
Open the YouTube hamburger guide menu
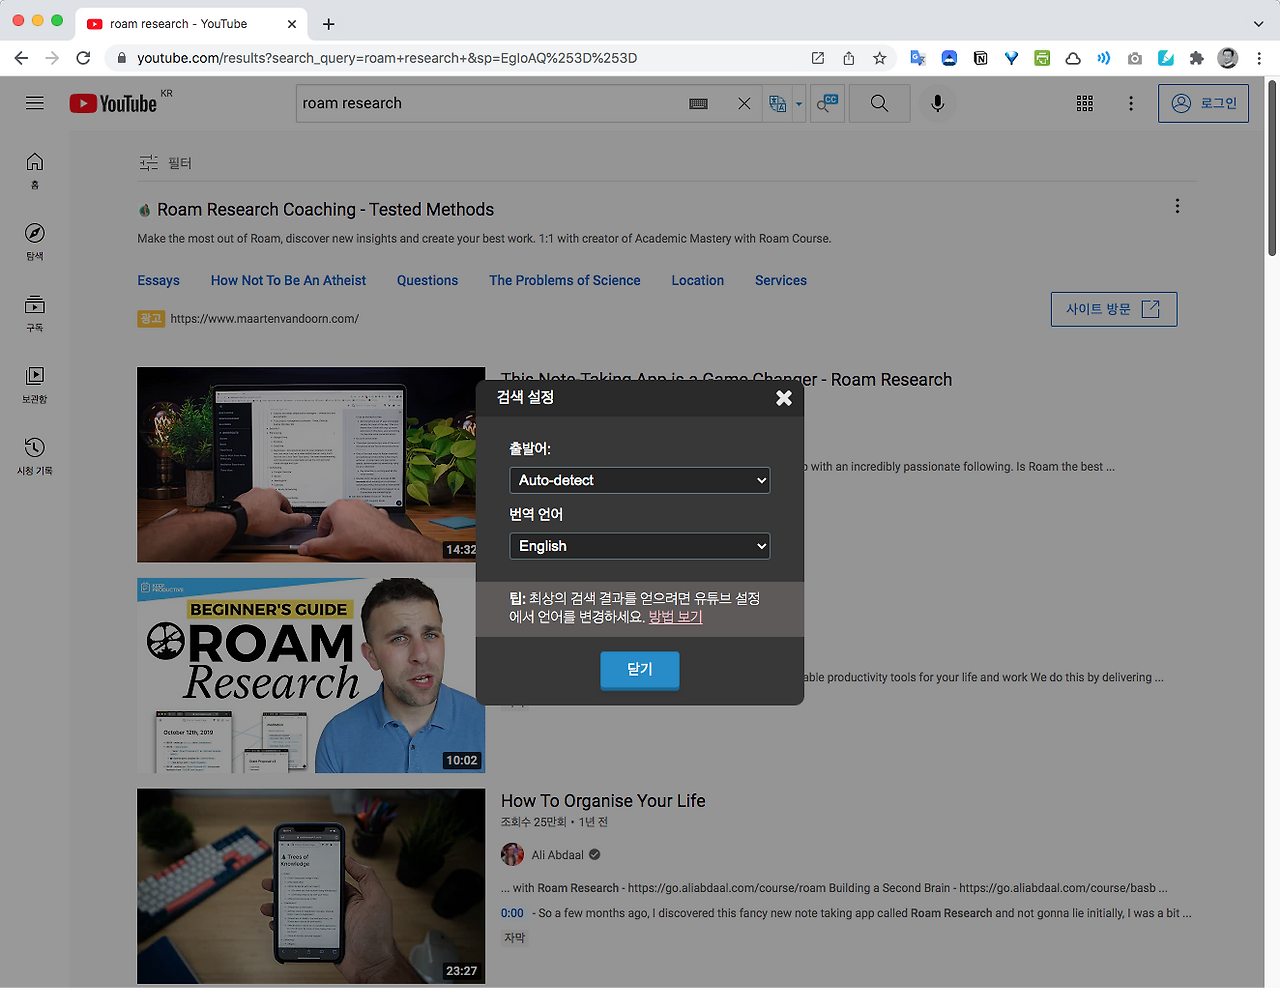coord(35,103)
